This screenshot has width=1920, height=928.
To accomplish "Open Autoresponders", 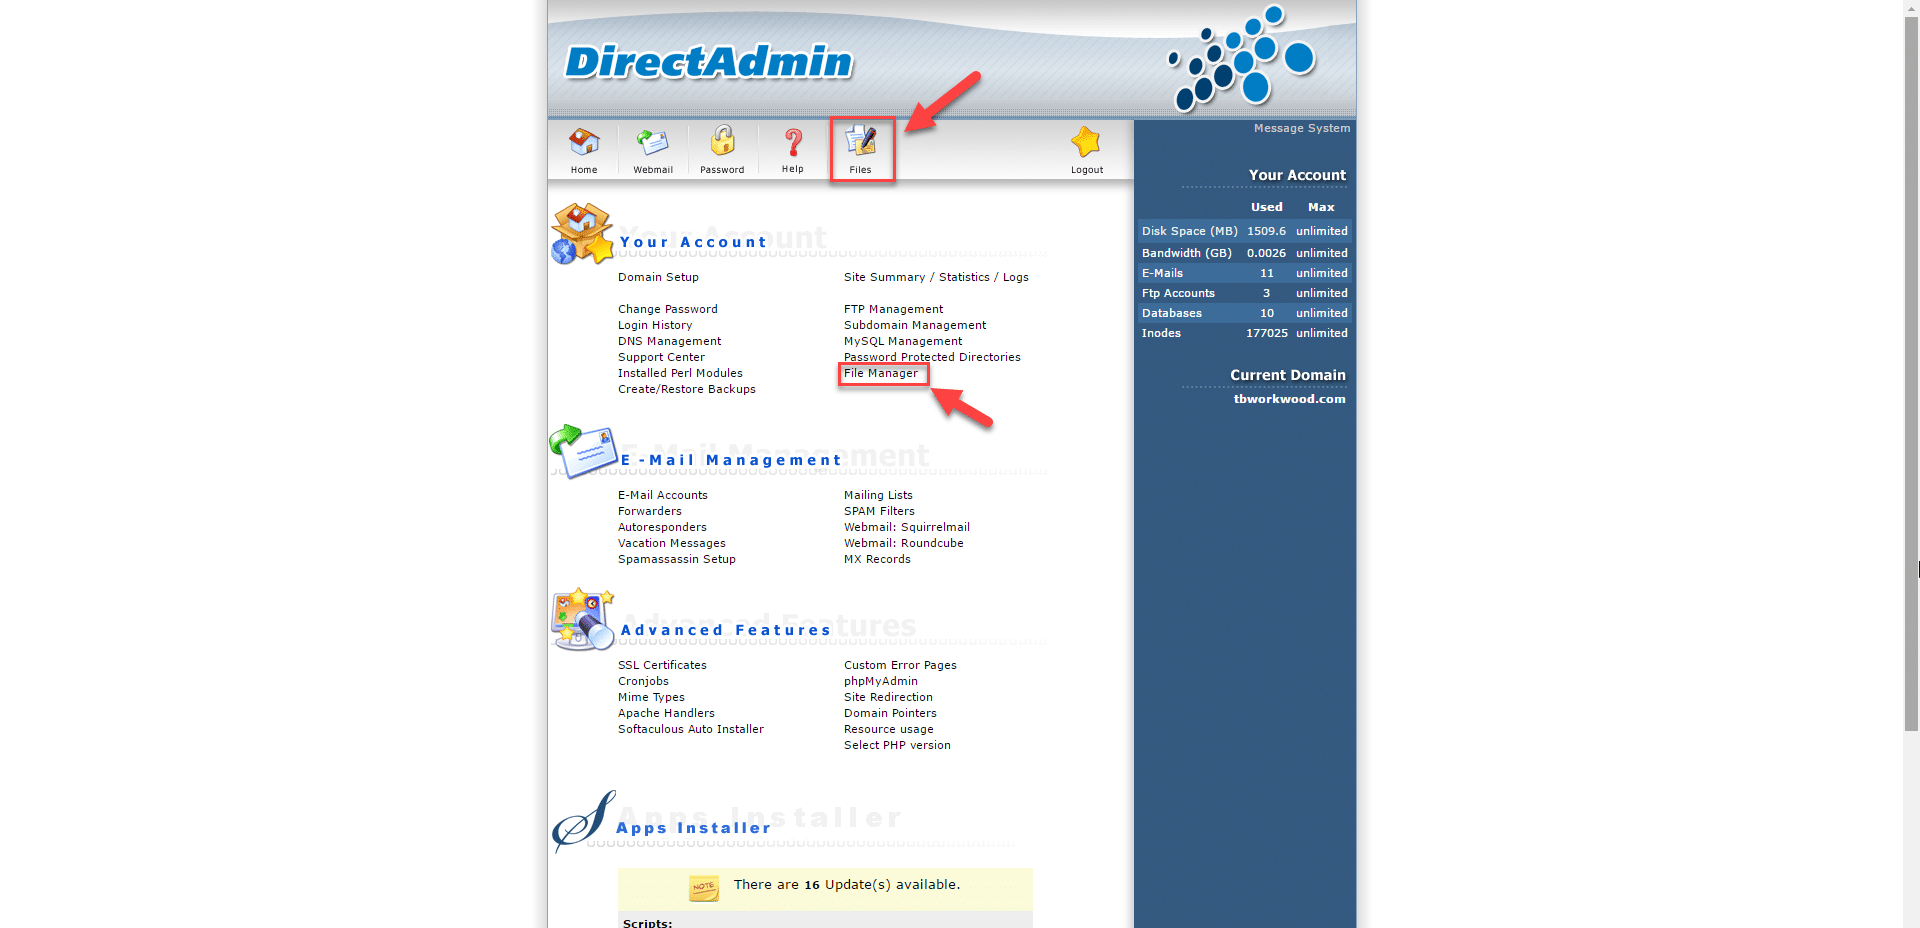I will point(662,527).
